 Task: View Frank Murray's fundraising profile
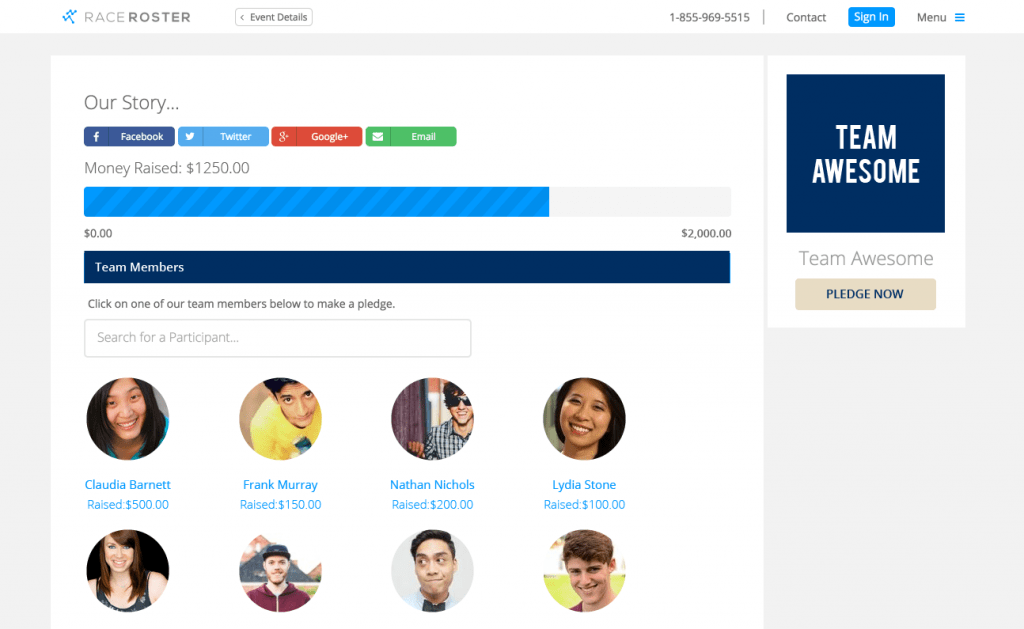pos(280,484)
